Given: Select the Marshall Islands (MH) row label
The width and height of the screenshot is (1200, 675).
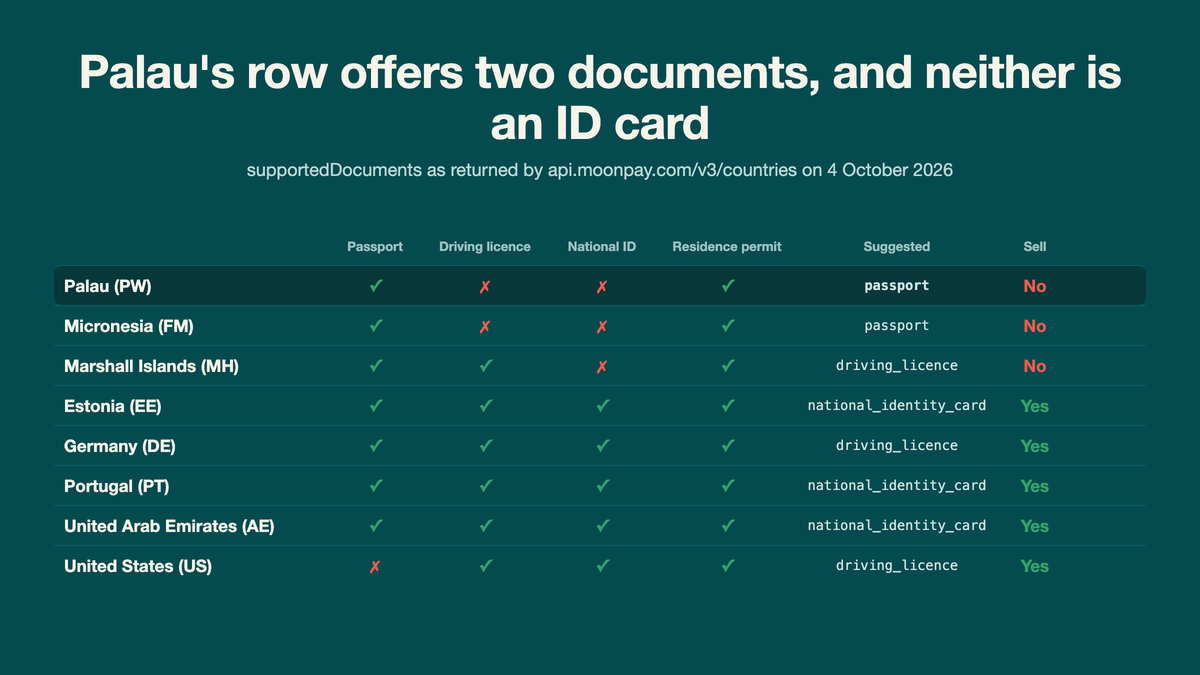Looking at the screenshot, I should click(151, 366).
